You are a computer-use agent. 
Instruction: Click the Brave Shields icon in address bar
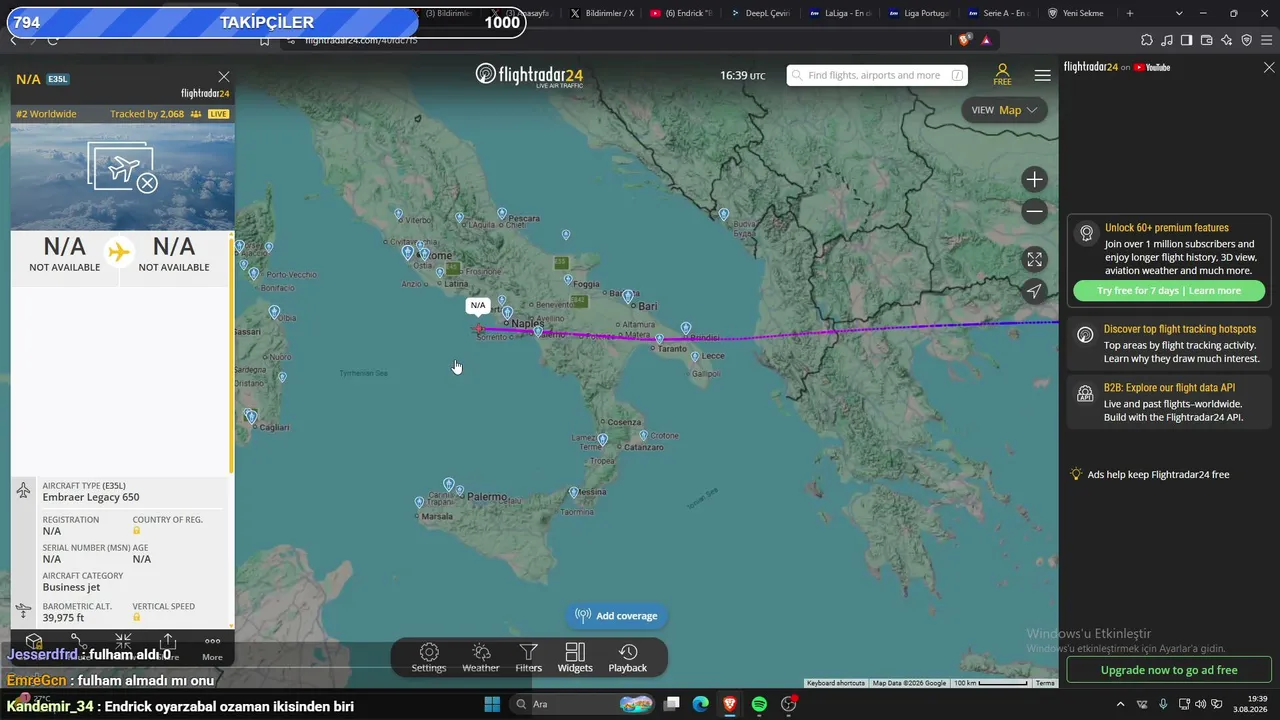pos(964,40)
